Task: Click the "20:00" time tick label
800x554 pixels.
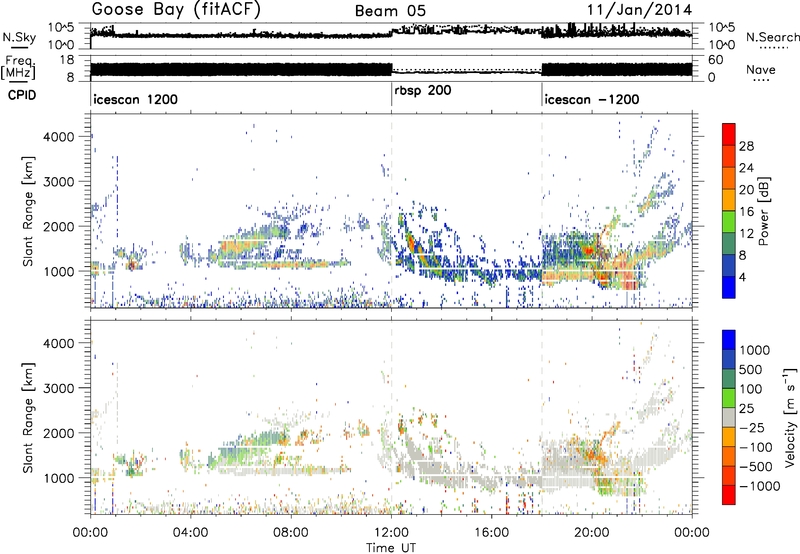Action: tap(591, 532)
